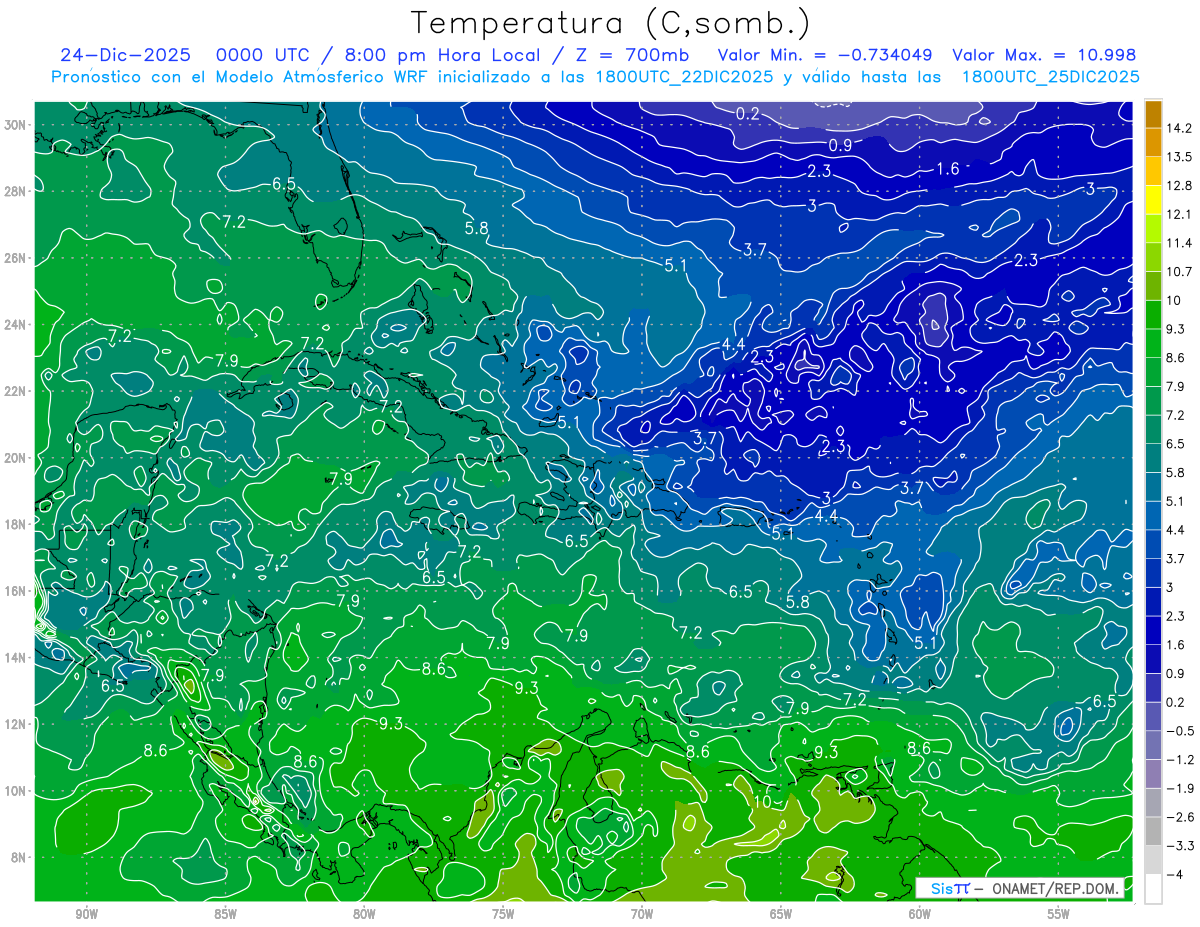The height and width of the screenshot is (927, 1200).
Task: Click the "20N" latitude axis label
Action: click(x=17, y=458)
